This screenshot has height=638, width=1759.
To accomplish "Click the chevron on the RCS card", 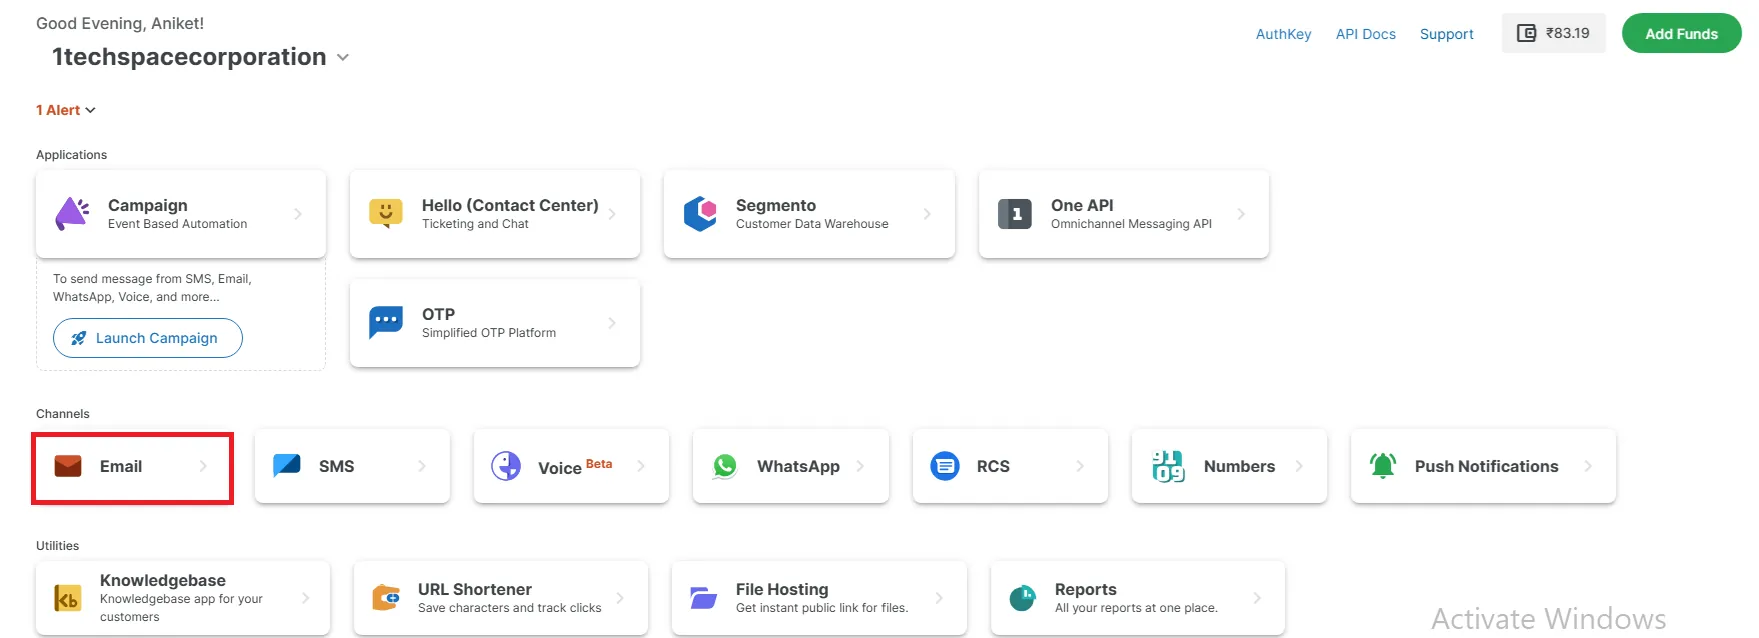I will coord(1080,466).
